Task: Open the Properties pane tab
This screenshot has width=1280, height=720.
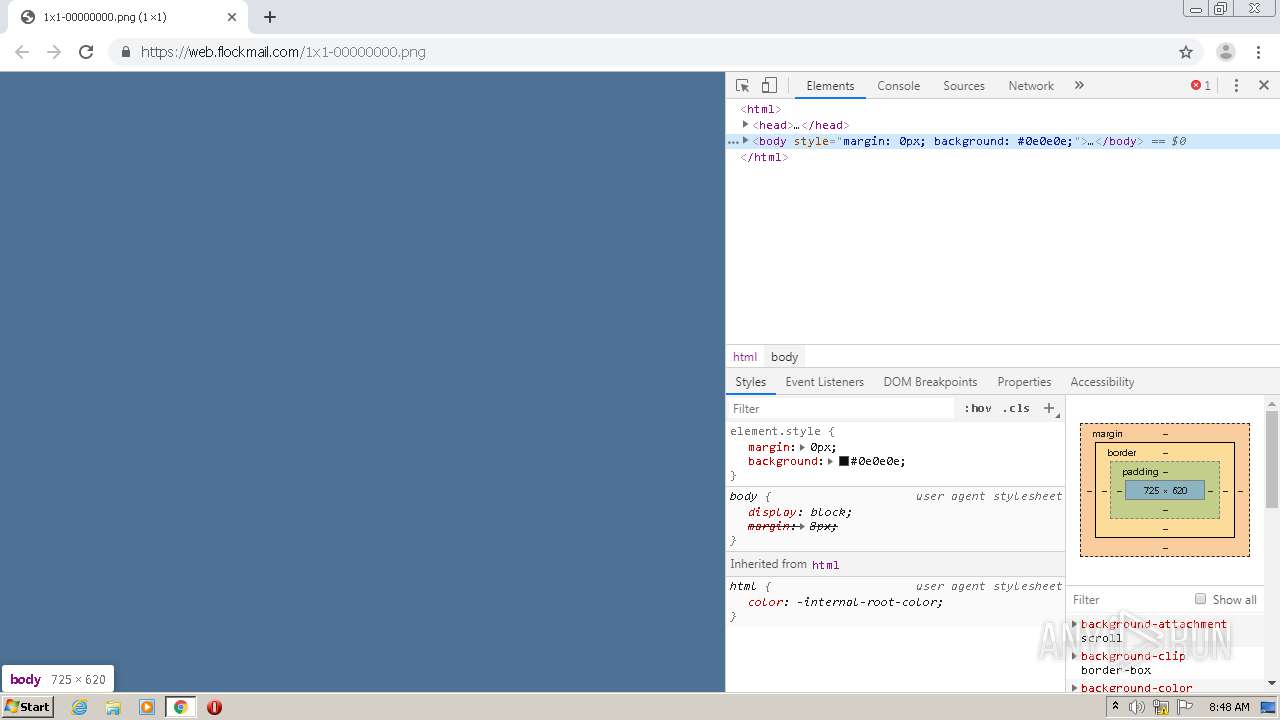Action: point(1024,382)
